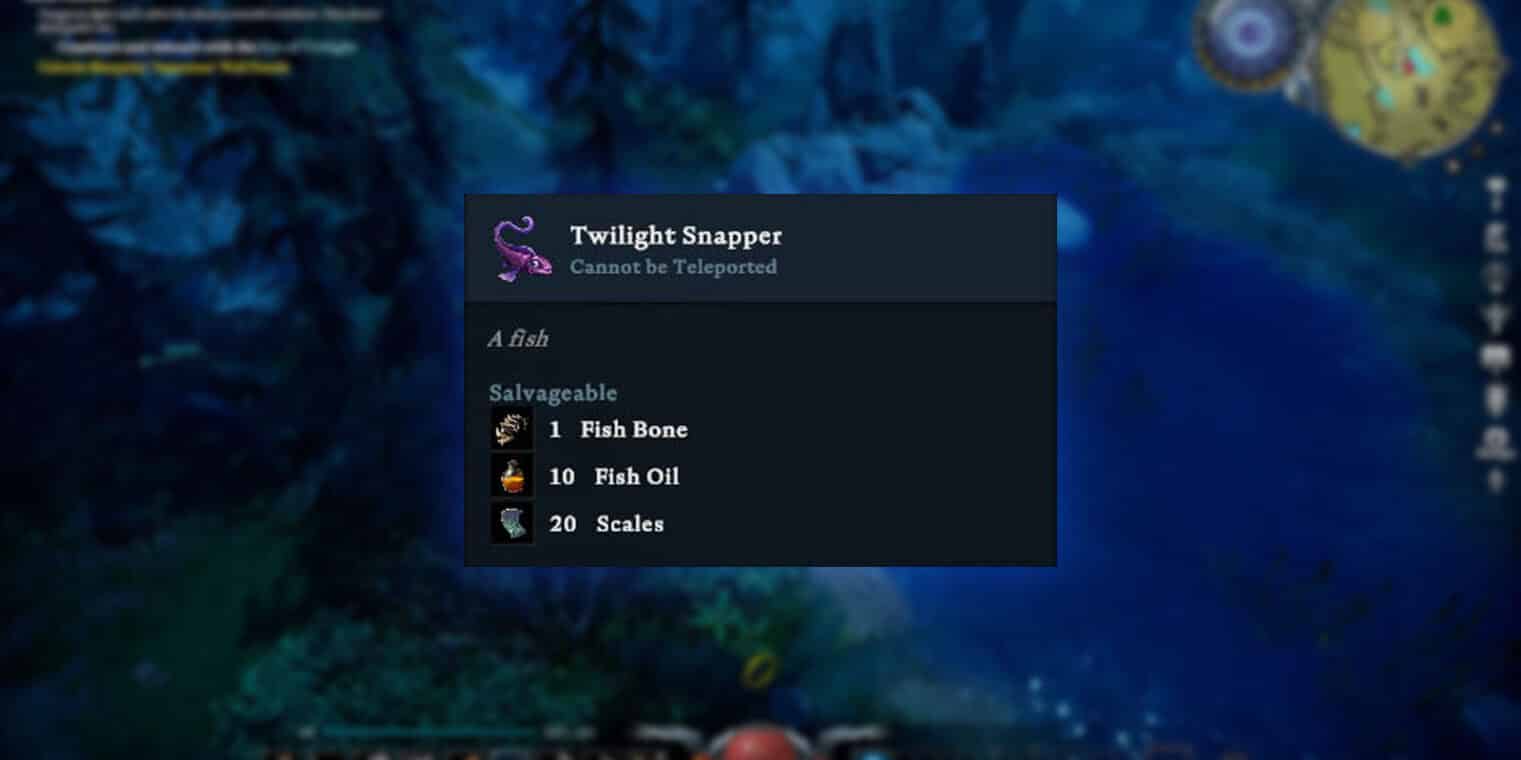The height and width of the screenshot is (760, 1521).
Task: Click the red blood orb in the bottom HUD
Action: (758, 743)
